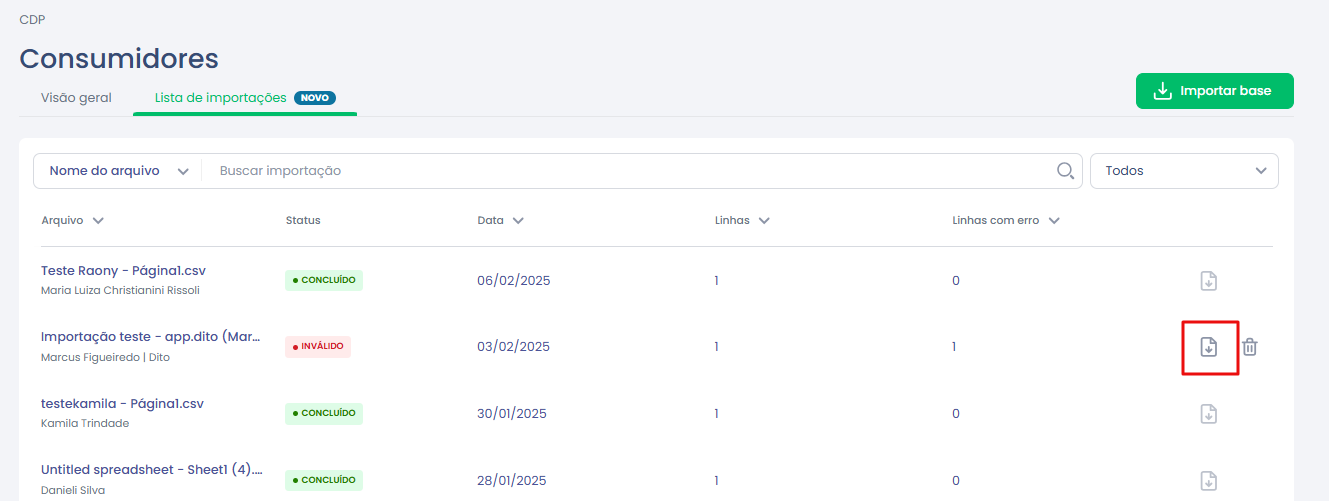
Task: Click the date 03/02/2025
Action: coord(514,347)
